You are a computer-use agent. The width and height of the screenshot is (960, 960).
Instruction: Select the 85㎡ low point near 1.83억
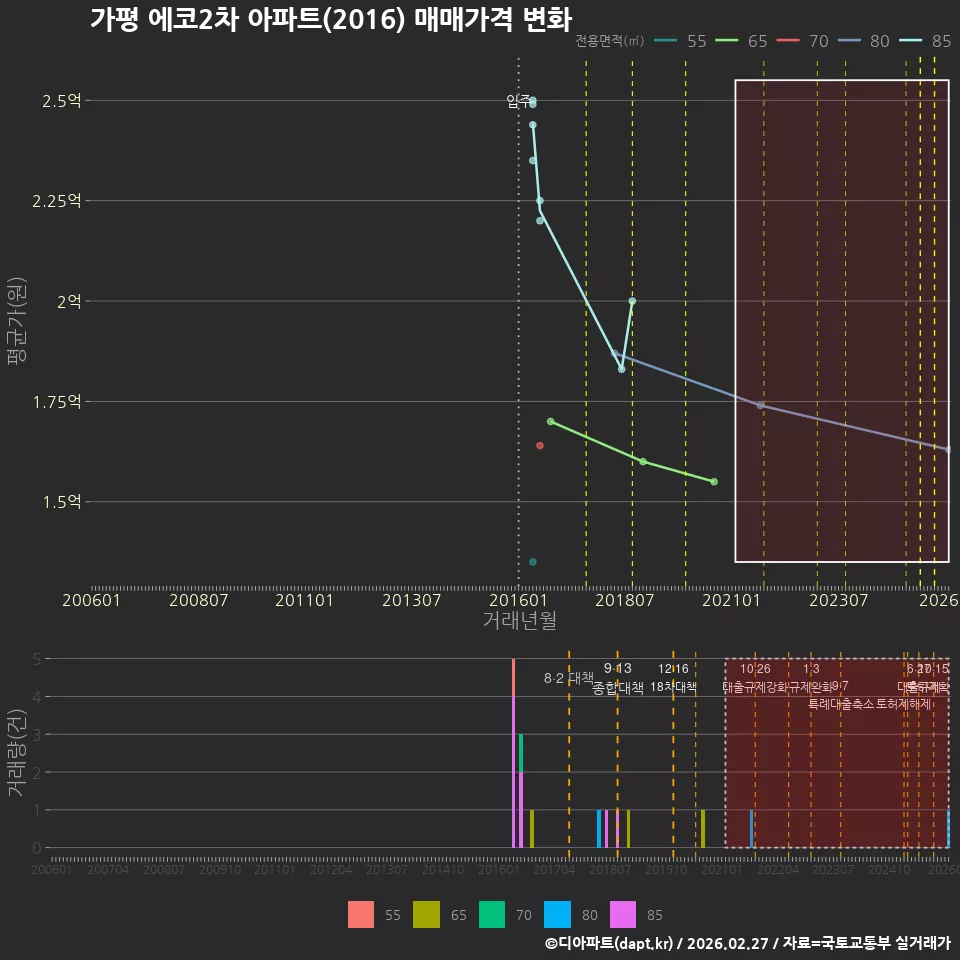[621, 369]
